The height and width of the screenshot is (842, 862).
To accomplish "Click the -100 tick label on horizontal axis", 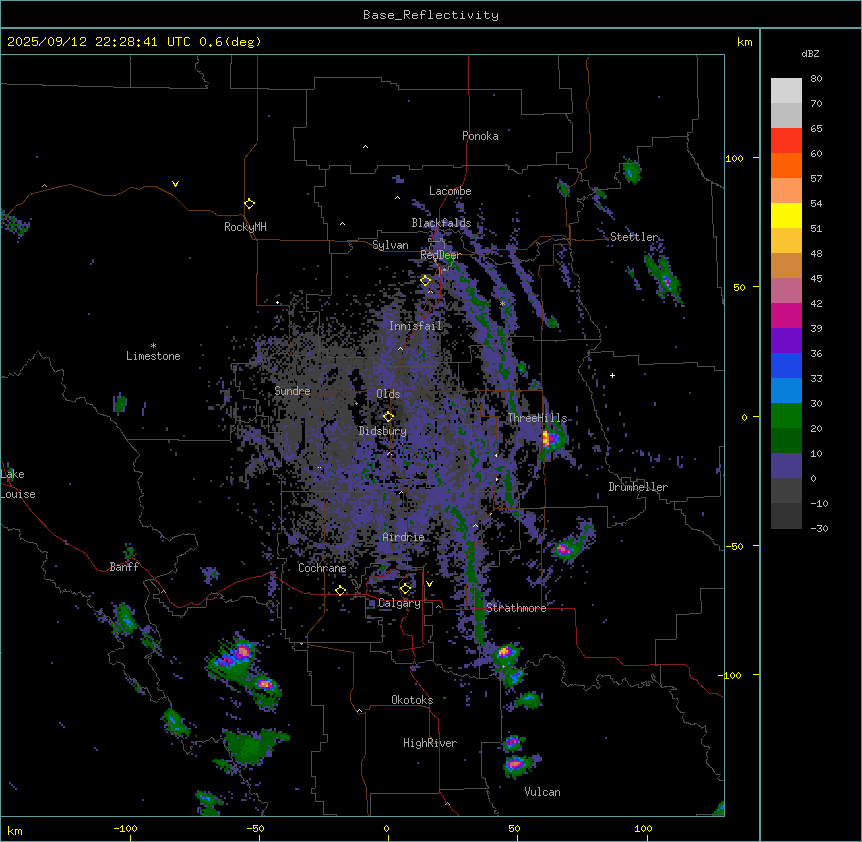I will [x=125, y=828].
